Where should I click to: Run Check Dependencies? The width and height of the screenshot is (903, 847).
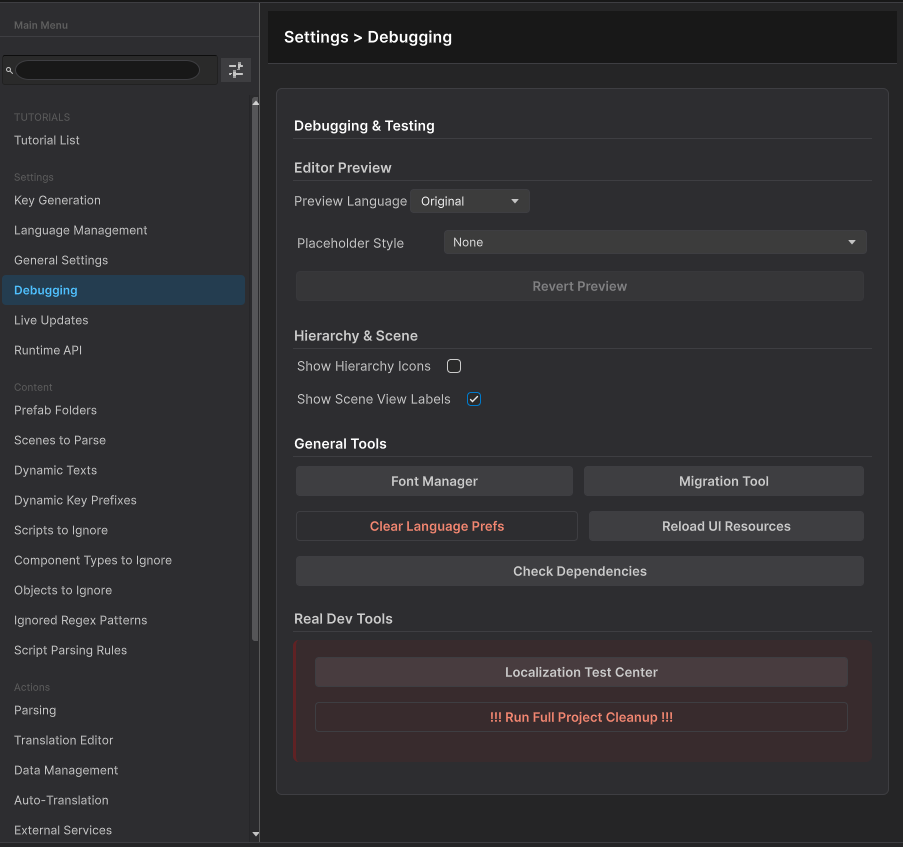point(580,571)
